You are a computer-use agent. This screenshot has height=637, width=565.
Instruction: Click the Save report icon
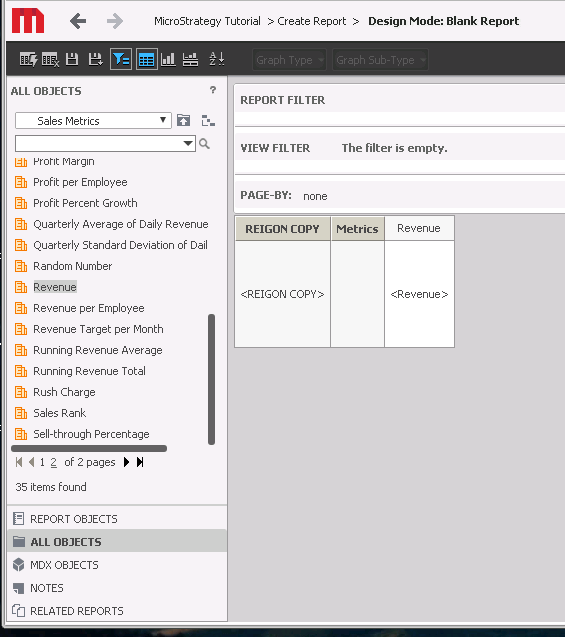(x=72, y=60)
